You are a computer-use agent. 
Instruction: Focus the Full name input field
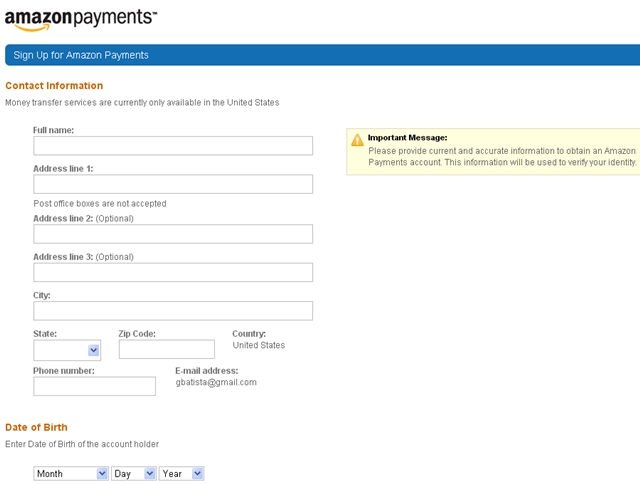[173, 146]
